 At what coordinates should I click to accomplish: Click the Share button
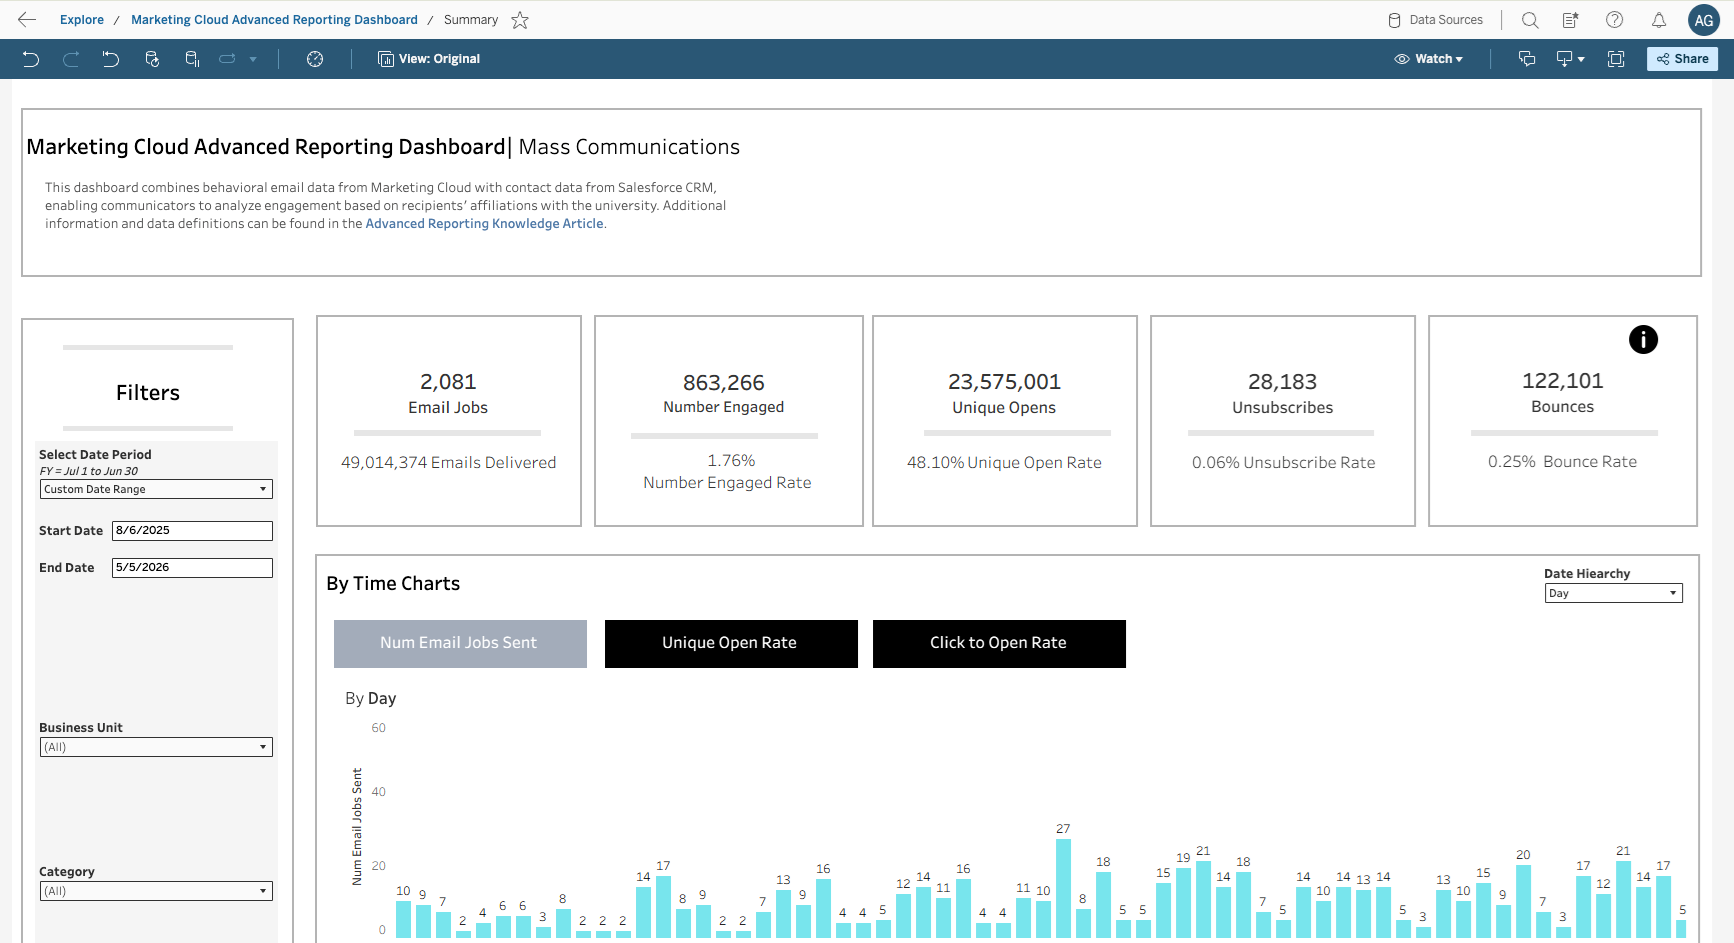1683,59
